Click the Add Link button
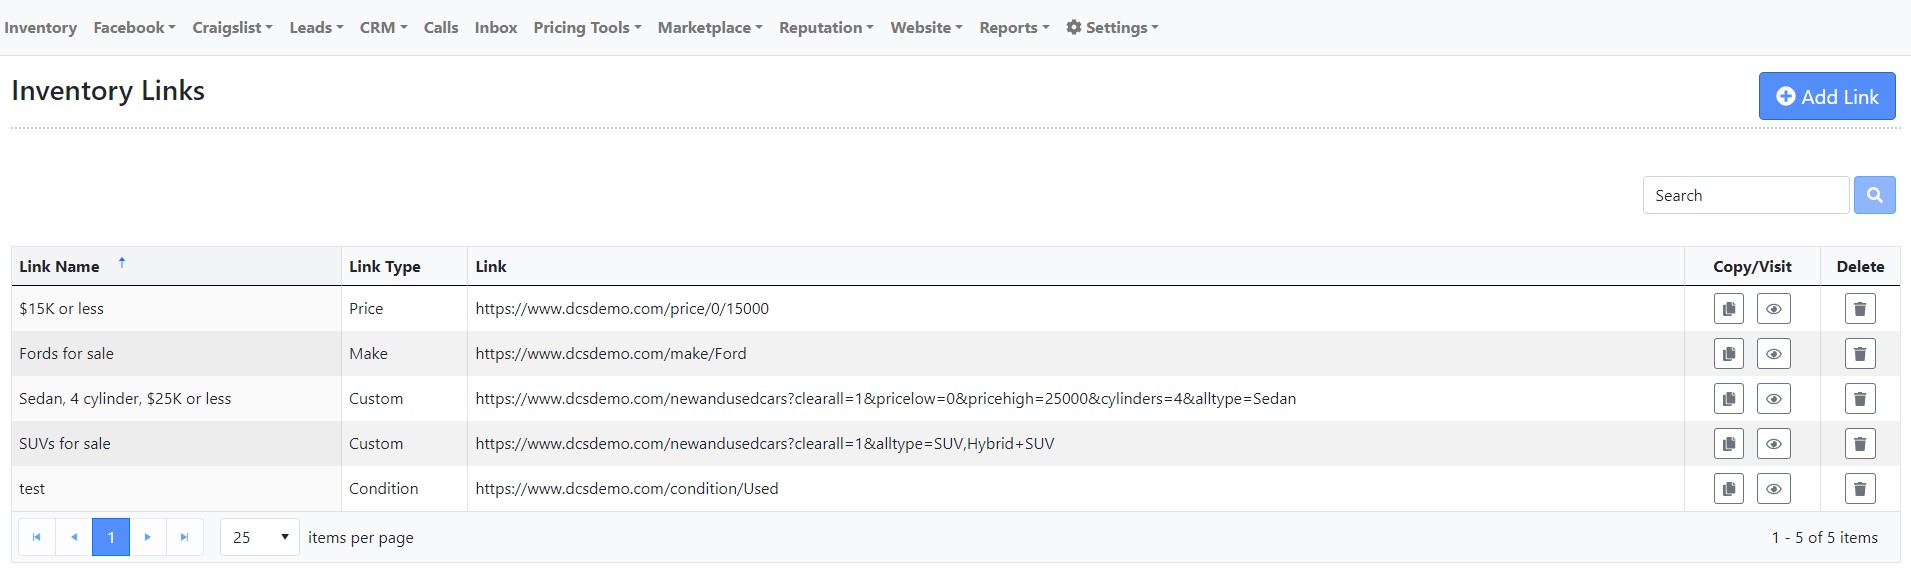This screenshot has height=568, width=1911. click(x=1826, y=96)
